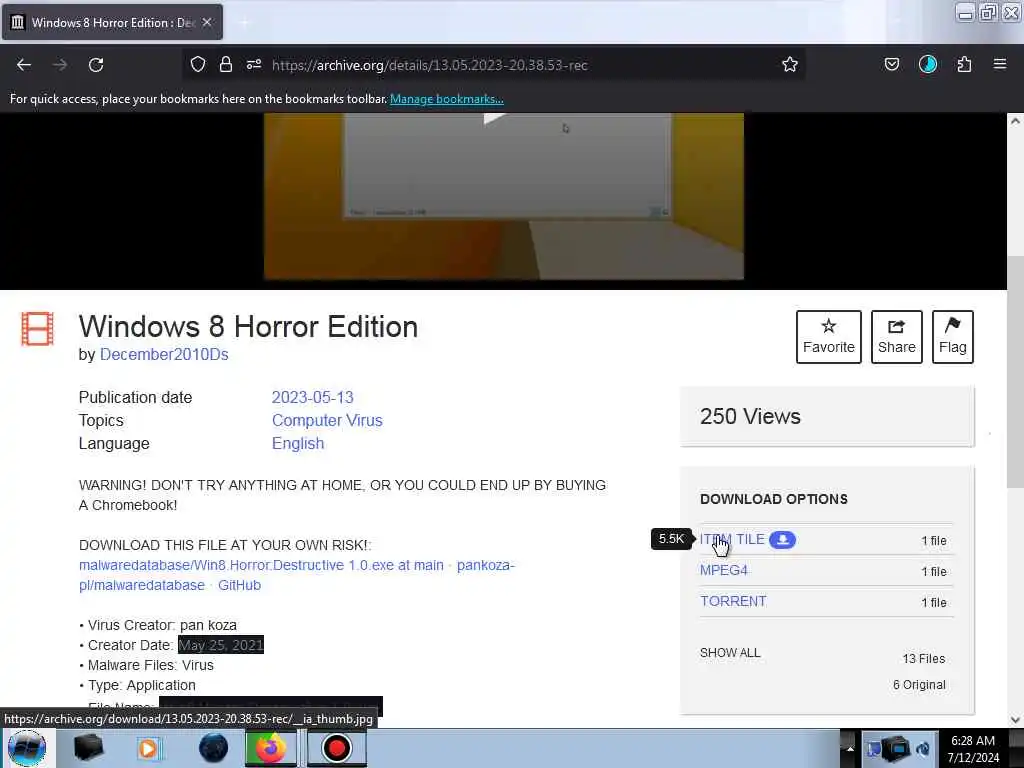Open the taskbar clock and date
This screenshot has width=1024, height=768.
[973, 749]
